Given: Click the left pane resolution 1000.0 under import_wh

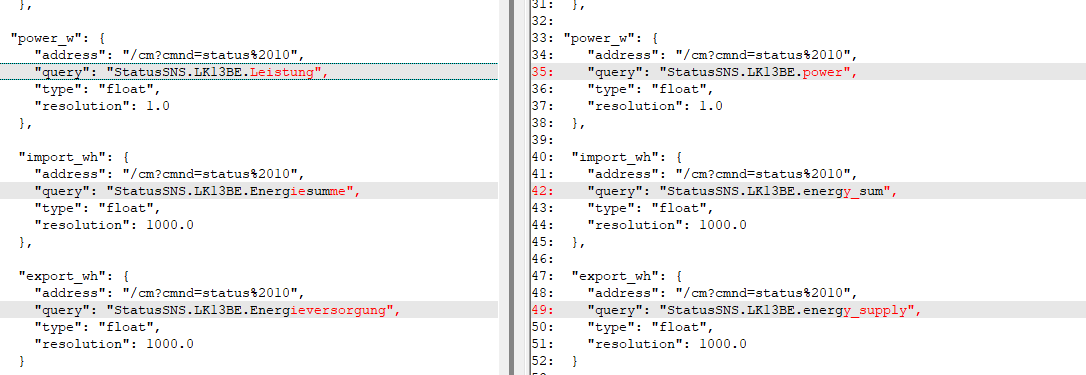Looking at the screenshot, I should click(170, 225).
